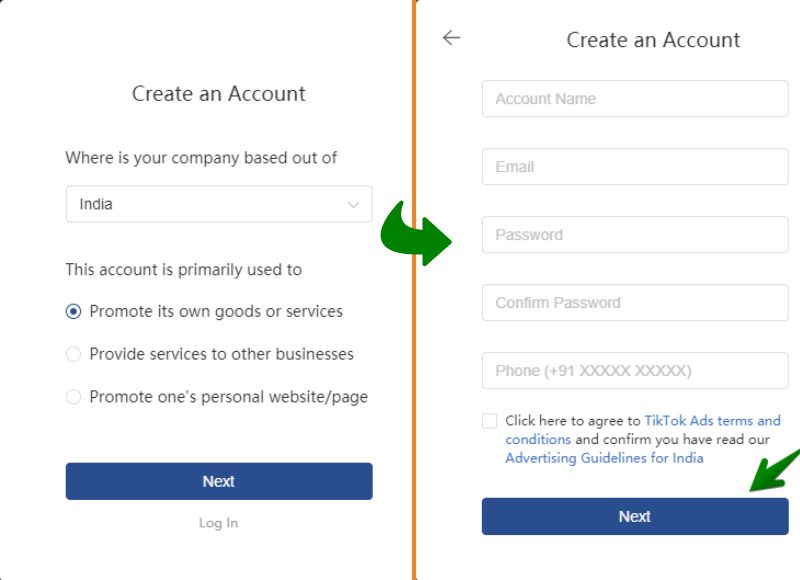The image size is (800, 580).
Task: Expand country list using chevron arrow
Action: click(x=353, y=204)
